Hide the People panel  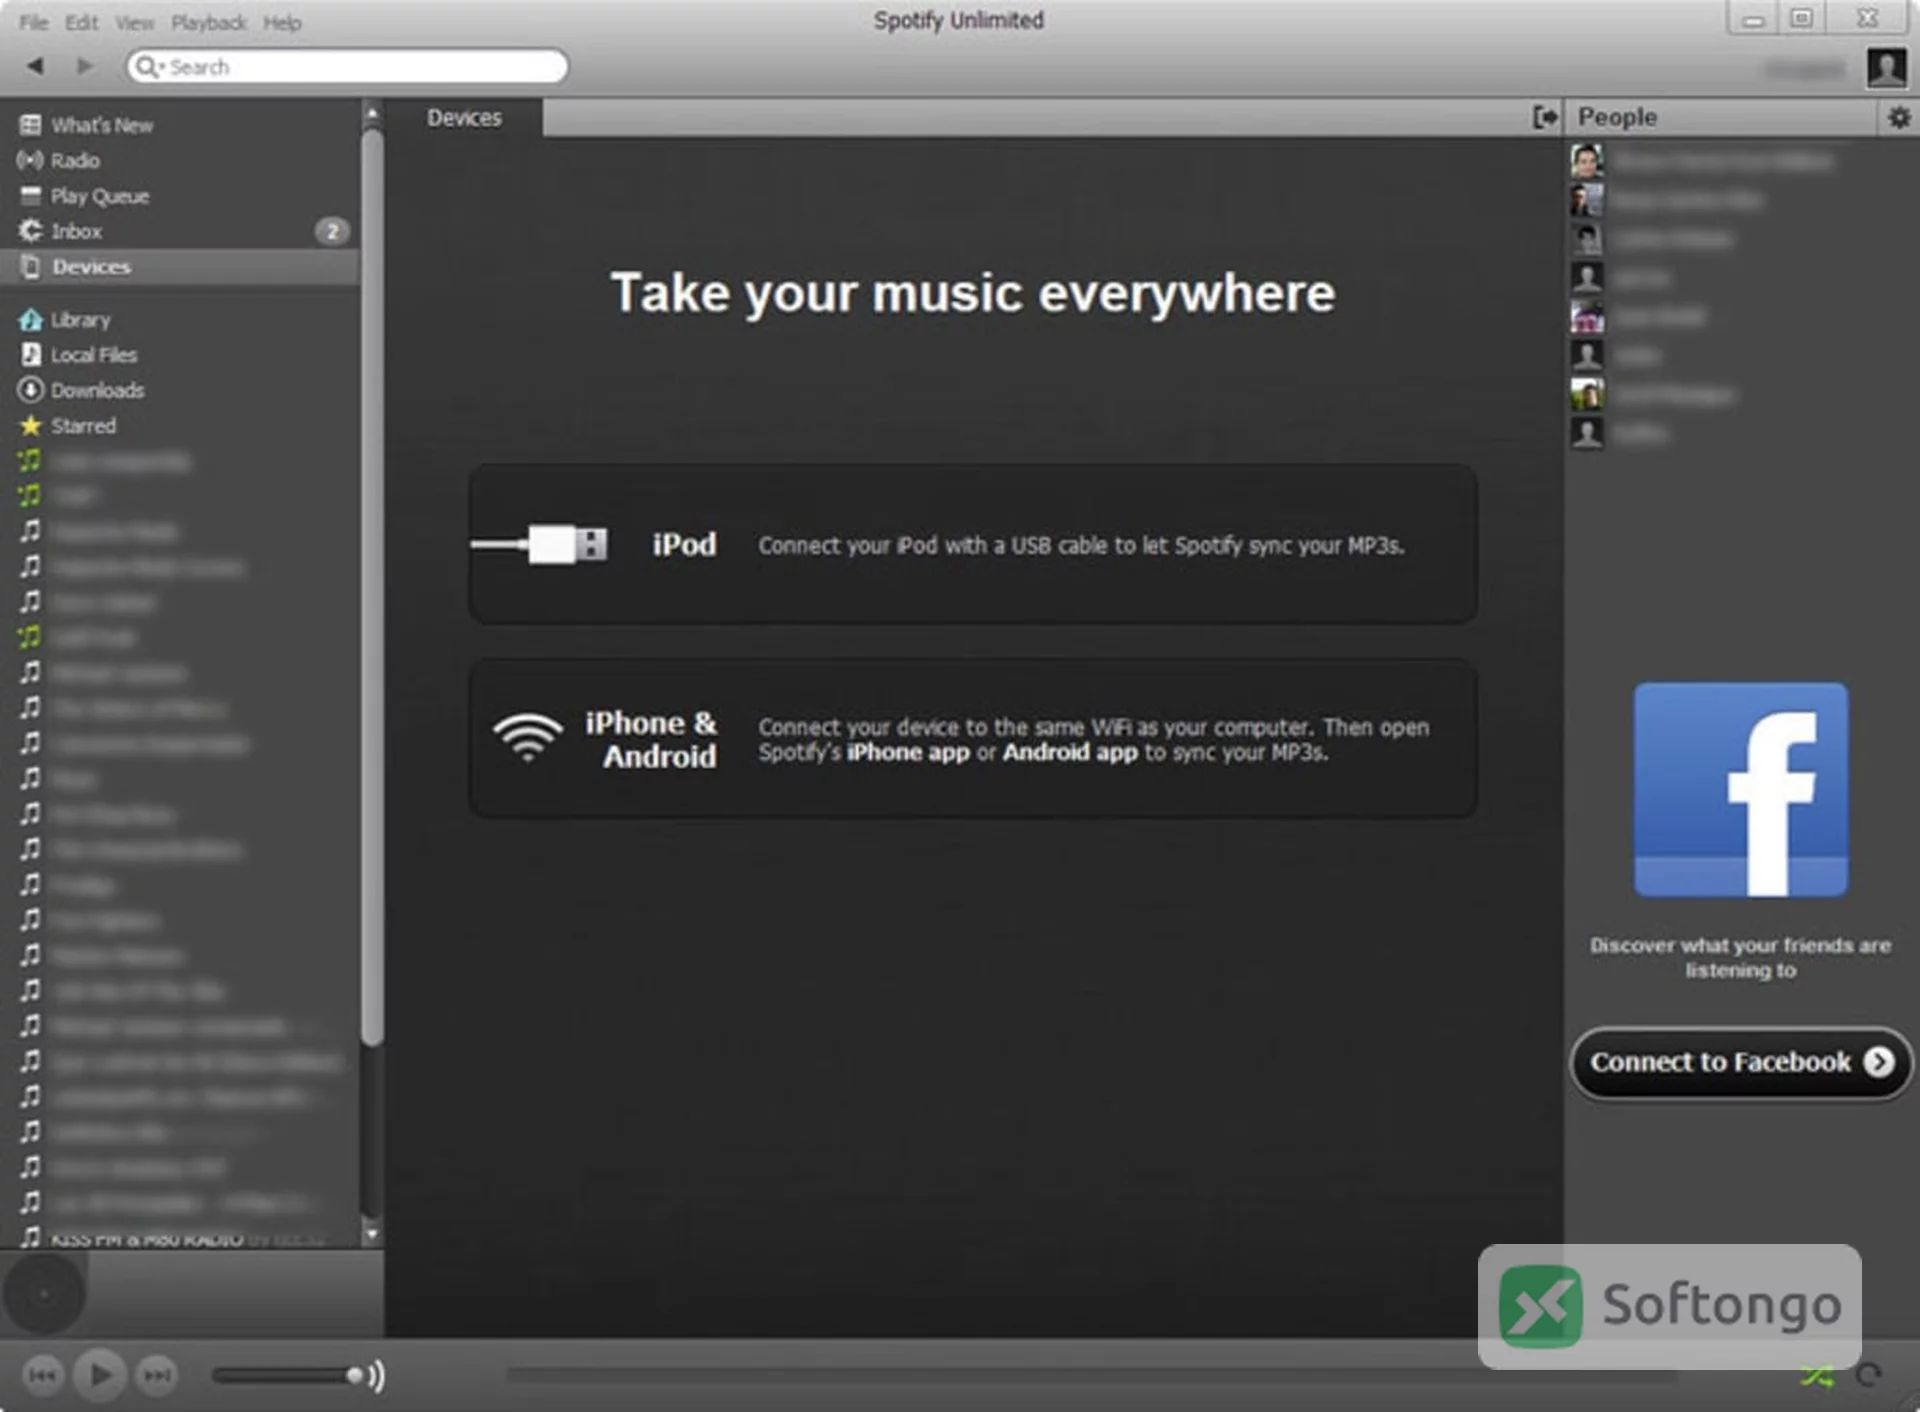[x=1544, y=118]
